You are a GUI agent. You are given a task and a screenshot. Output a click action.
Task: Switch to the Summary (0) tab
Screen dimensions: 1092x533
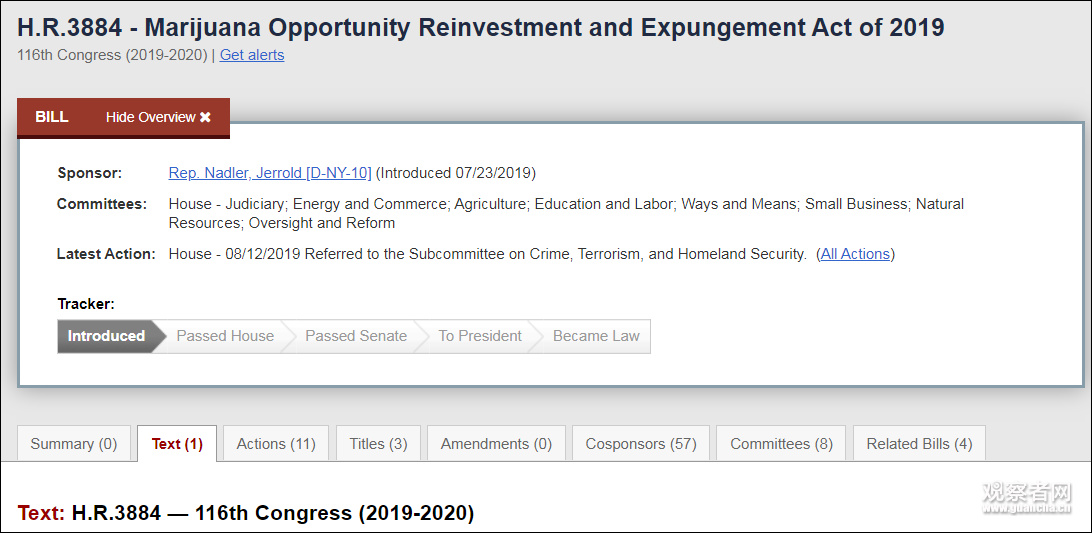[x=74, y=444]
